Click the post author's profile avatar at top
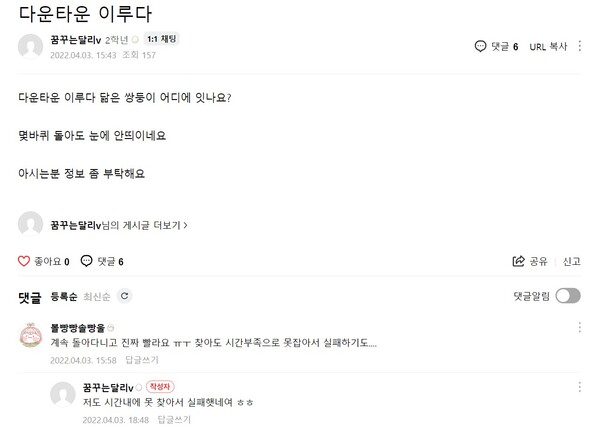 [x=31, y=46]
